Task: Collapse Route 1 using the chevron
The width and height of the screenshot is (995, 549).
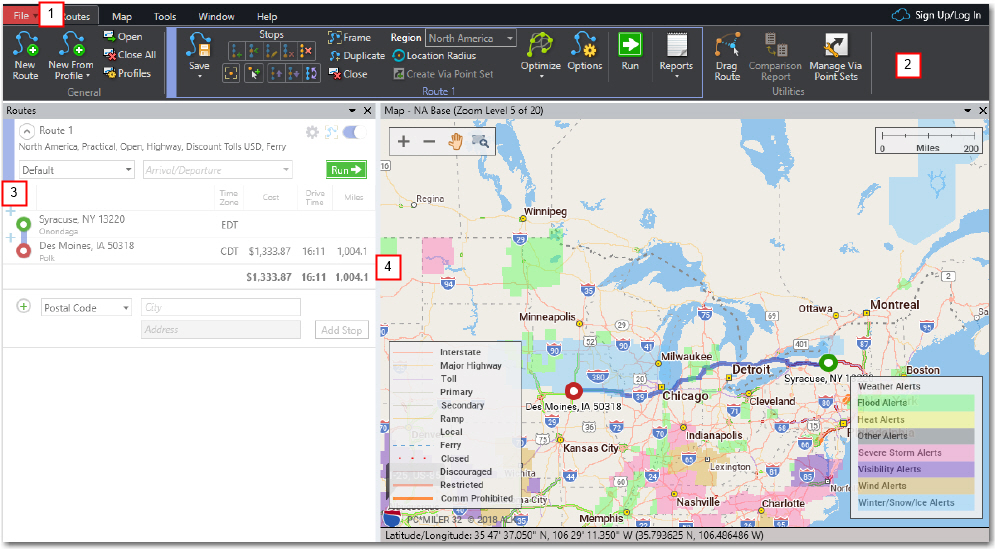Action: click(27, 131)
